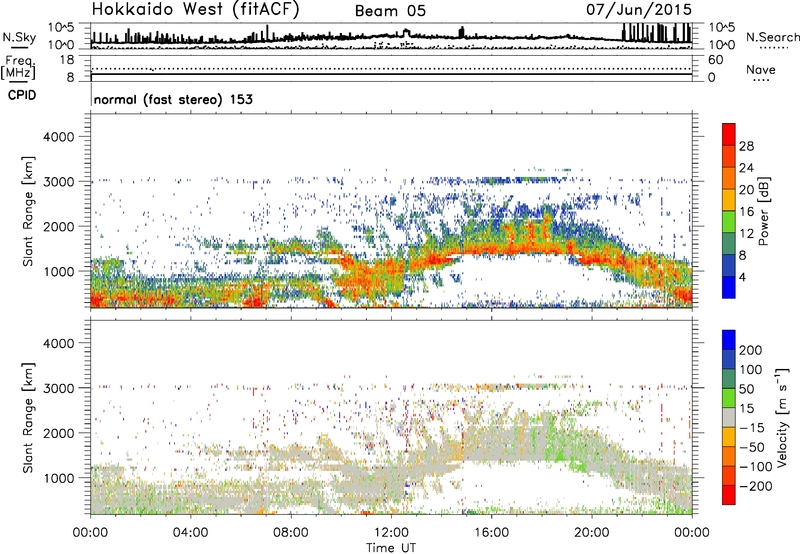
Task: Click the '60' Nave axis tick
Action: [x=715, y=60]
